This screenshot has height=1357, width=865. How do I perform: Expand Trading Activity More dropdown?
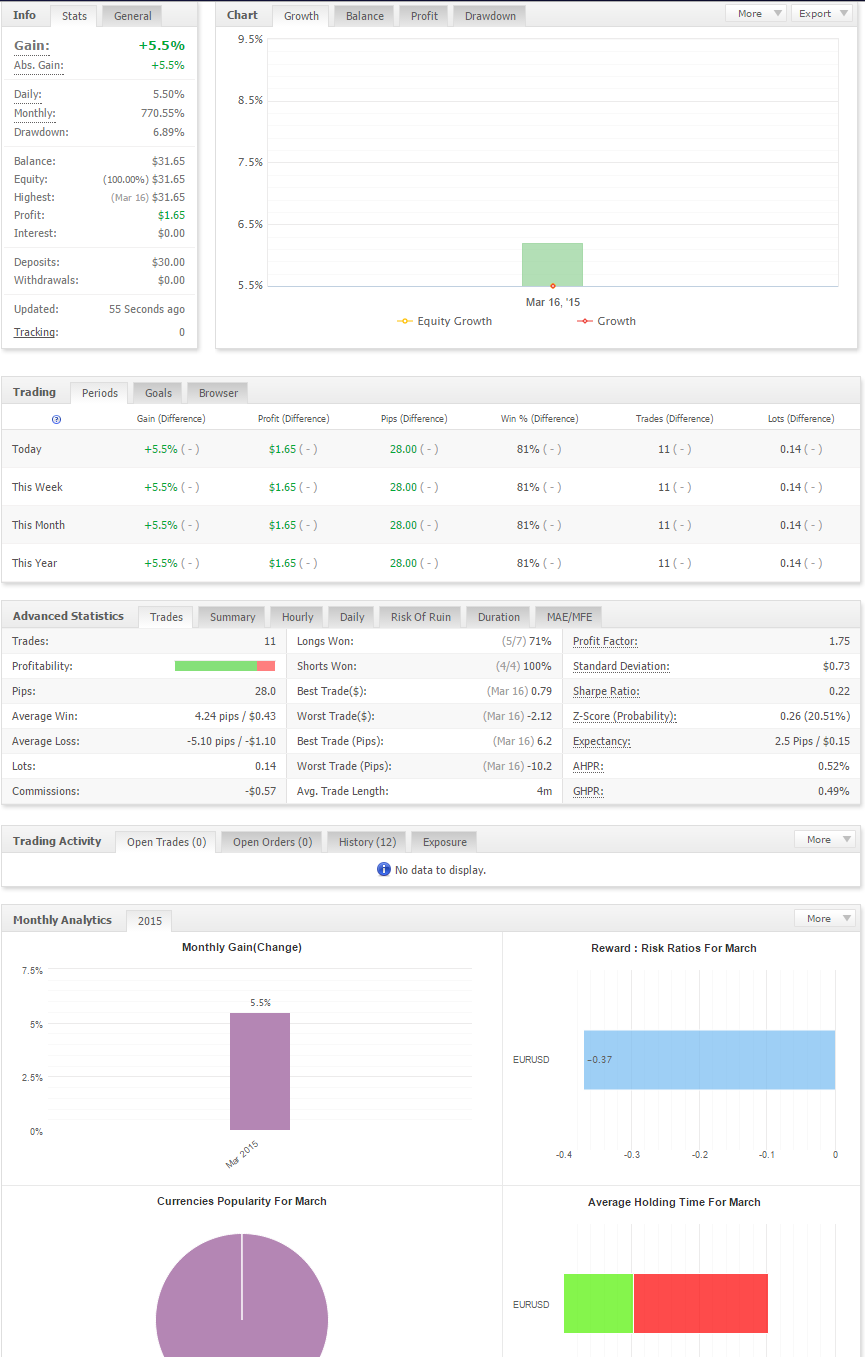tap(825, 840)
